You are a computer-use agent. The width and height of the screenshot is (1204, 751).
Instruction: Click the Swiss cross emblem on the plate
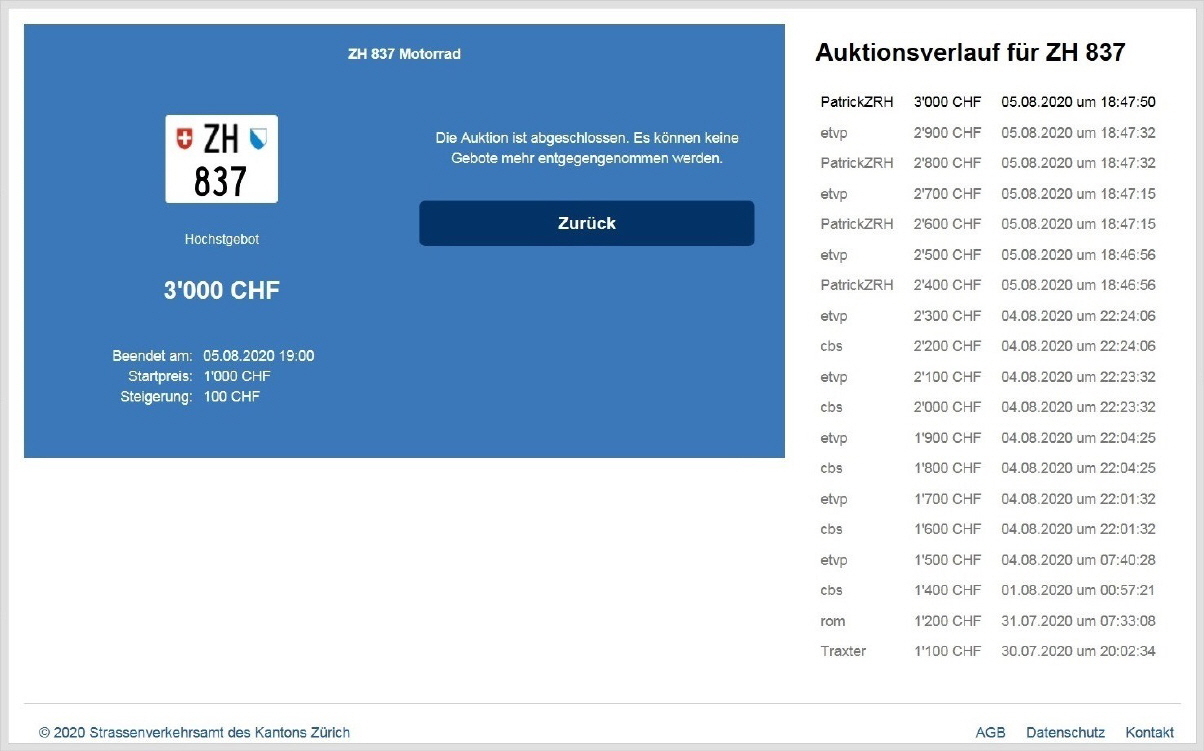click(x=184, y=139)
